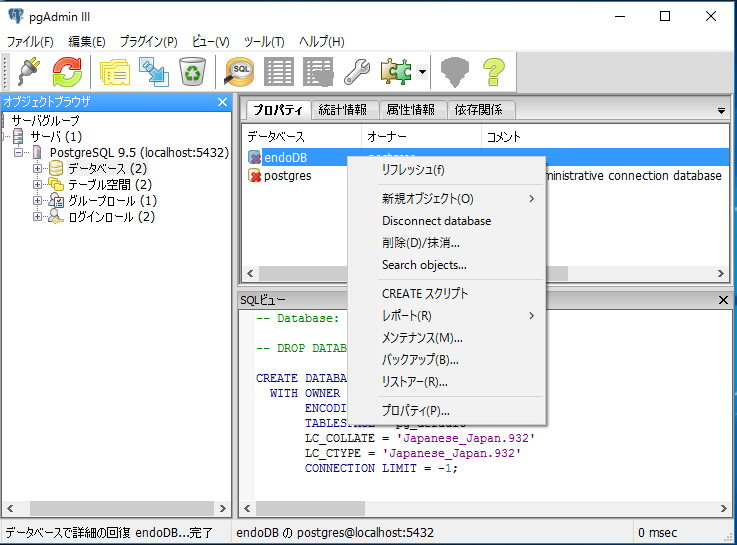Open the ビュー(V) menu
Image resolution: width=737 pixels, height=545 pixels.
click(x=210, y=41)
